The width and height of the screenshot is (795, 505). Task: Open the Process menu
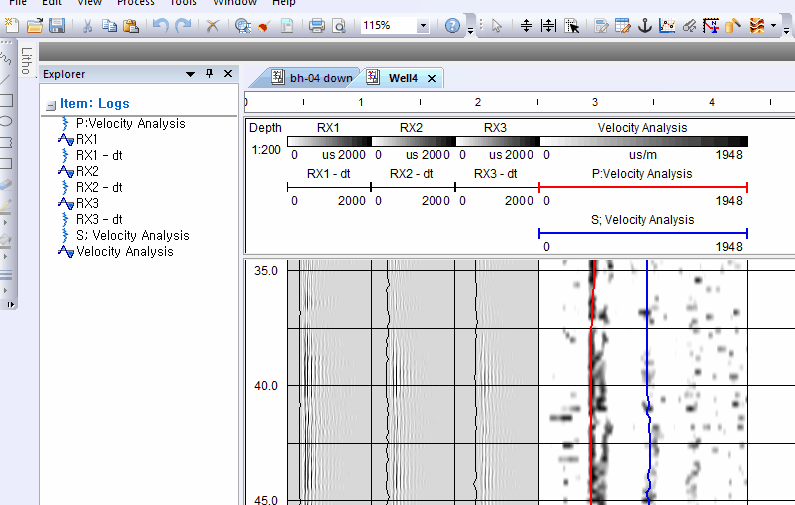pyautogui.click(x=135, y=3)
